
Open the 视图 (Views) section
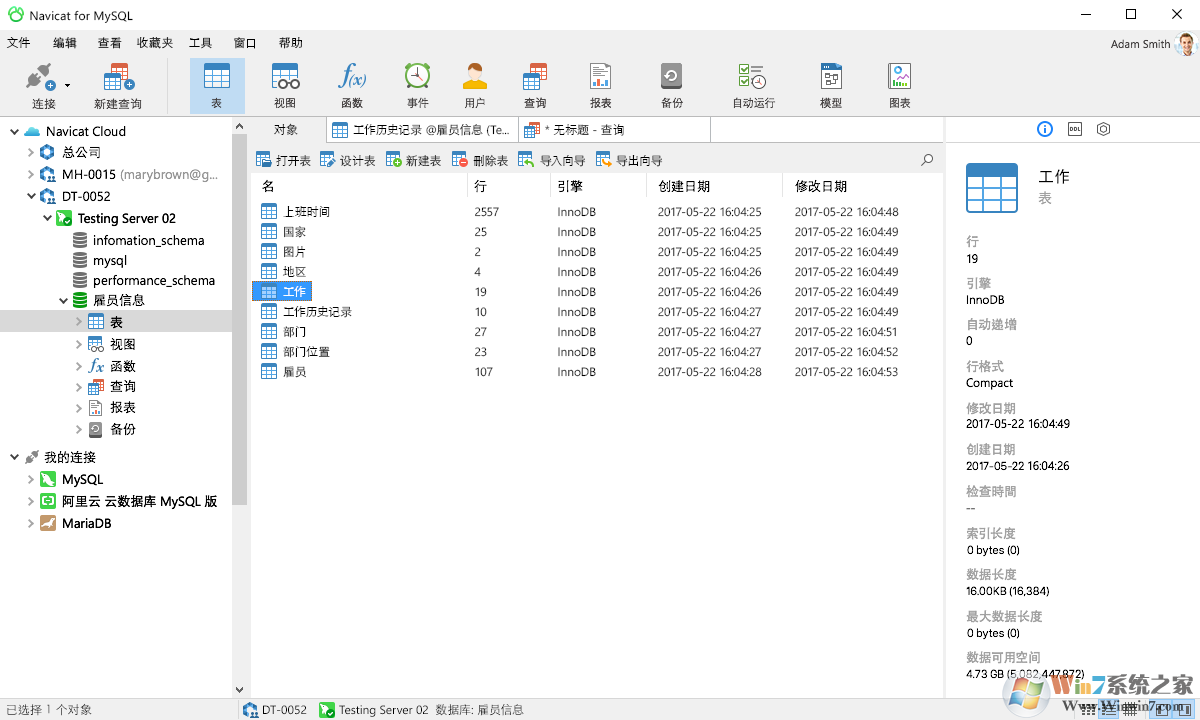point(284,85)
